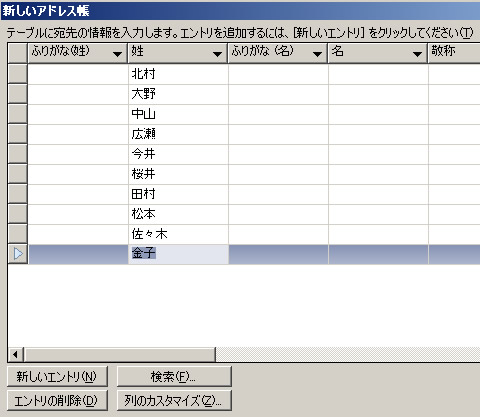Click the horizontal scrollbar left arrow
Viewport: 480px width, 417px height.
15,354
